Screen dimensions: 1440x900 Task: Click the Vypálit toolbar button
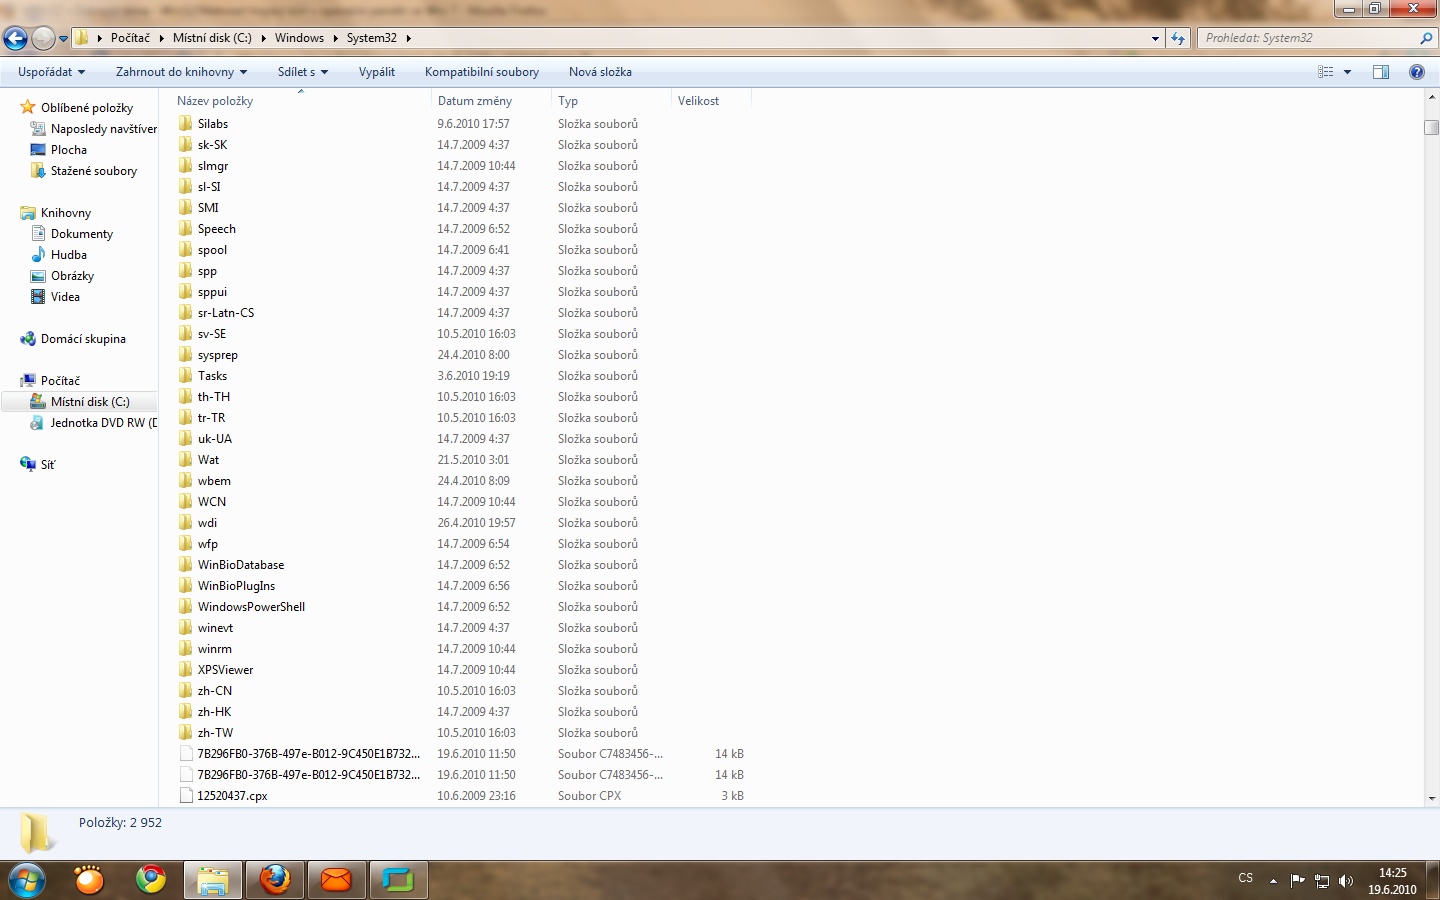[x=377, y=72]
